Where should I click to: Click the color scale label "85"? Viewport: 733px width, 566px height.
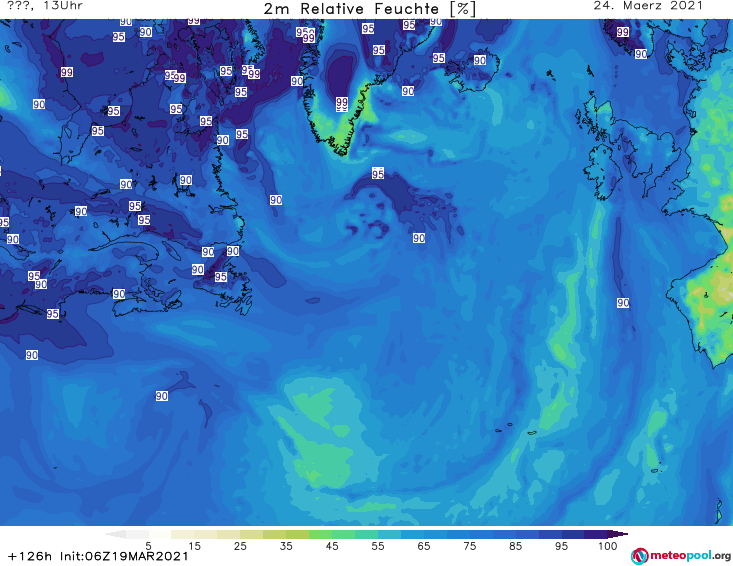(x=515, y=546)
